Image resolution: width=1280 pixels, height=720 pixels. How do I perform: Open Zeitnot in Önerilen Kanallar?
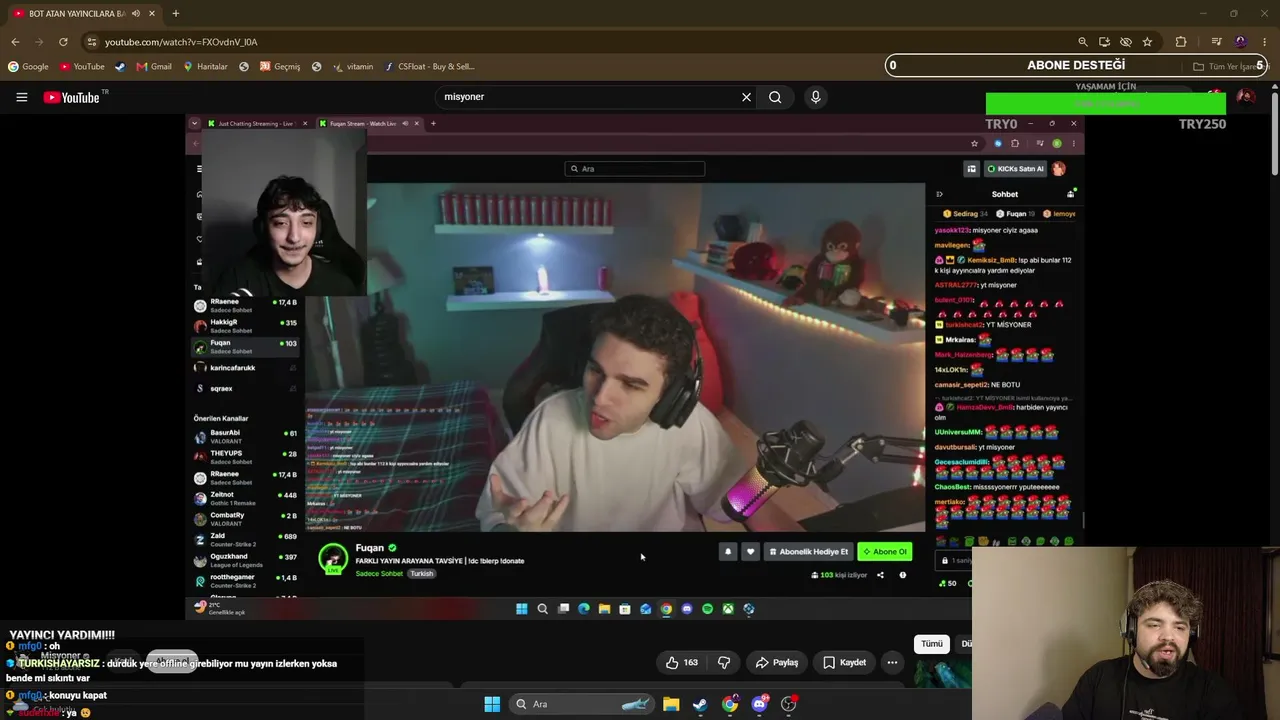(x=246, y=498)
